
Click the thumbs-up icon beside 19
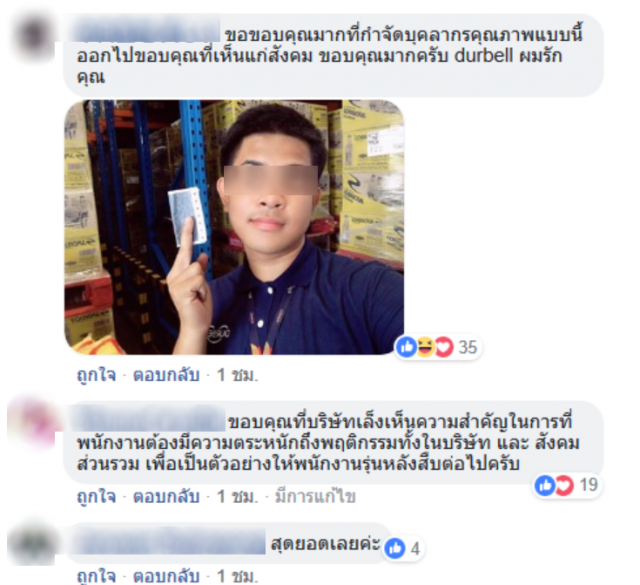545,485
